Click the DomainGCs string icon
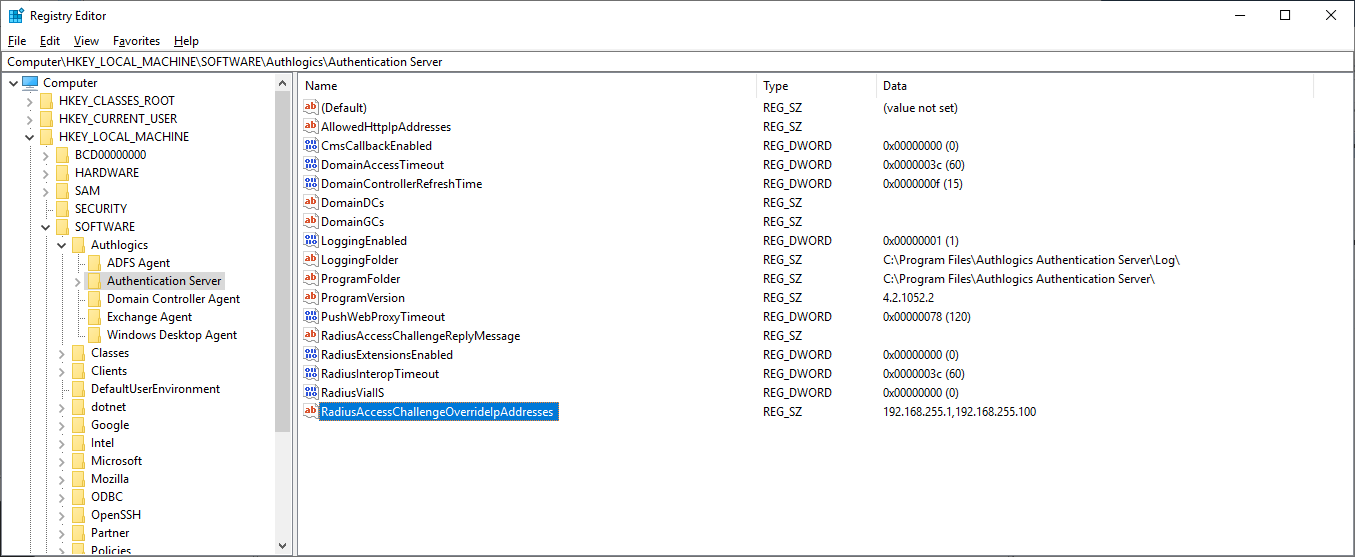The image size is (1355, 557). click(x=310, y=222)
